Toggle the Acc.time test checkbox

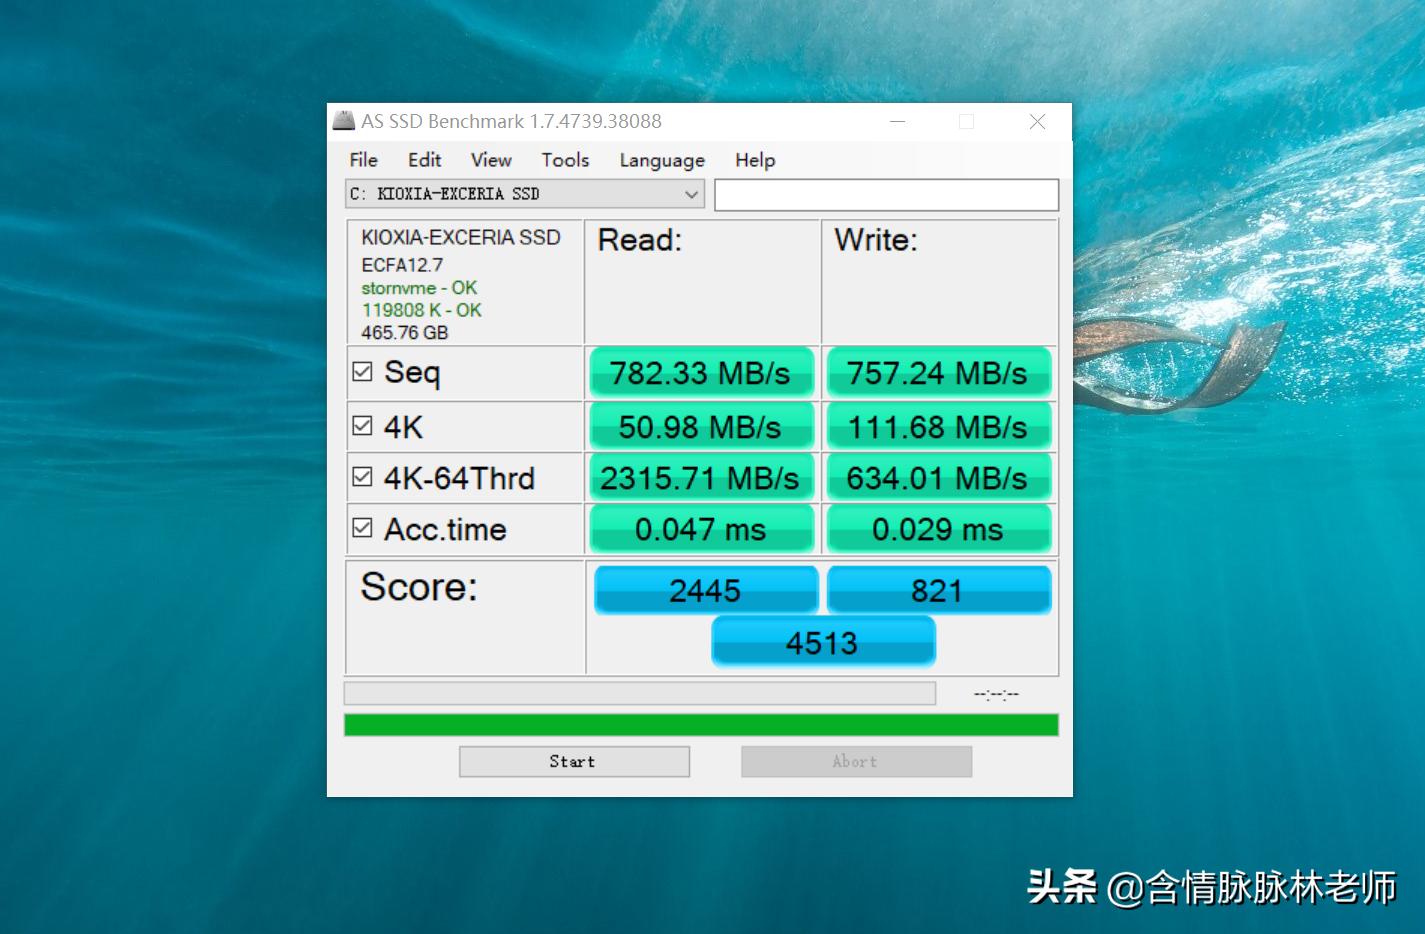point(363,527)
